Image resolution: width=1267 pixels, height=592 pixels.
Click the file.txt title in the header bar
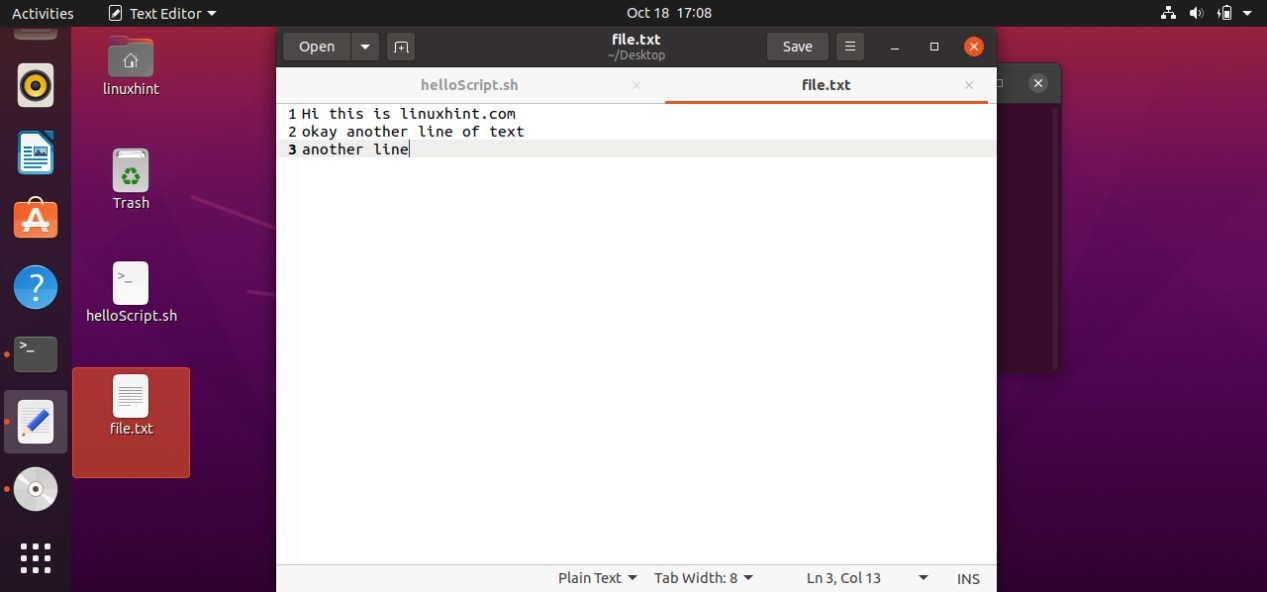[636, 39]
